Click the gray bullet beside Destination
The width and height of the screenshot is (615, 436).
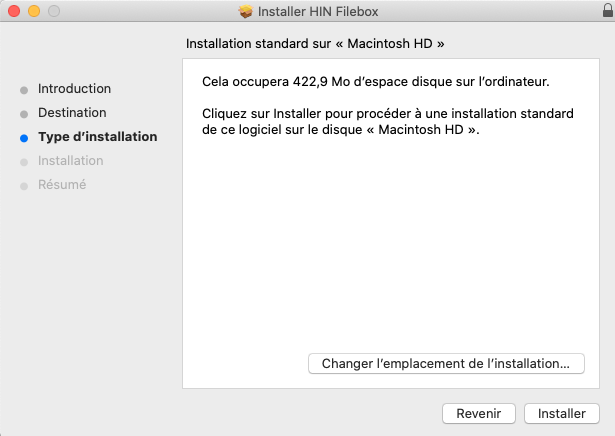[24, 114]
